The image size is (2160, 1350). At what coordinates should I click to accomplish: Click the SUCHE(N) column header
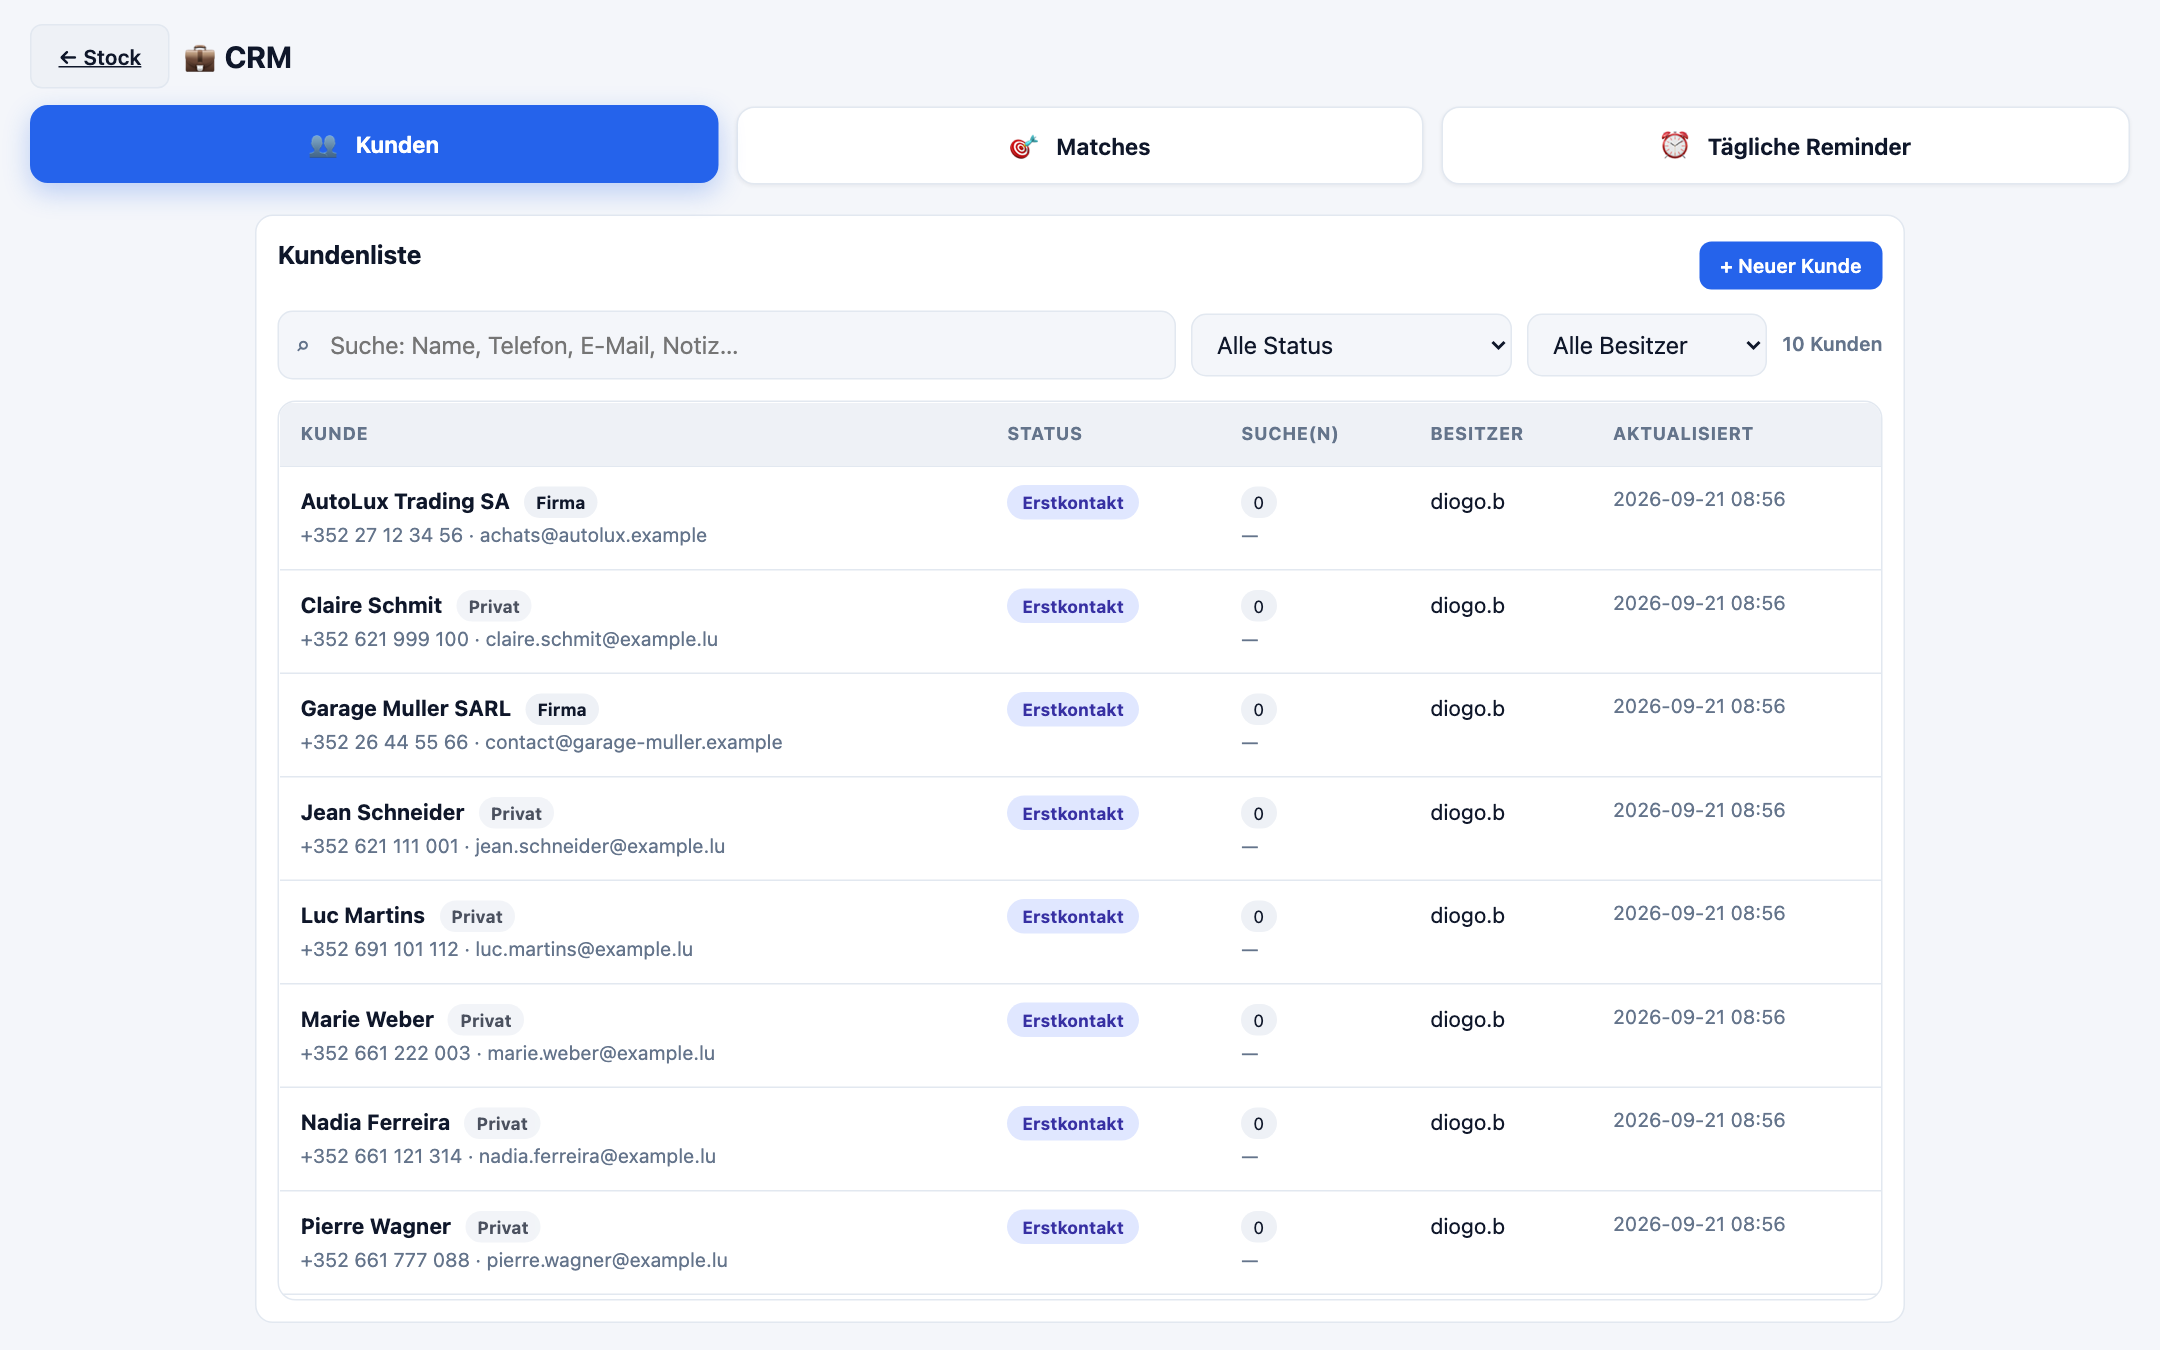coord(1289,433)
